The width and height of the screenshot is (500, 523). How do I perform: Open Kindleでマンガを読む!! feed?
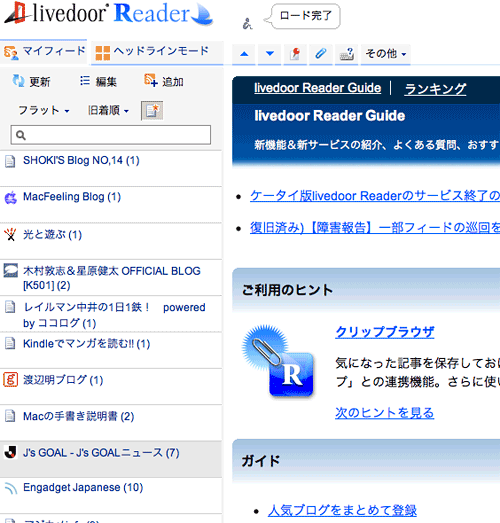tap(111, 350)
